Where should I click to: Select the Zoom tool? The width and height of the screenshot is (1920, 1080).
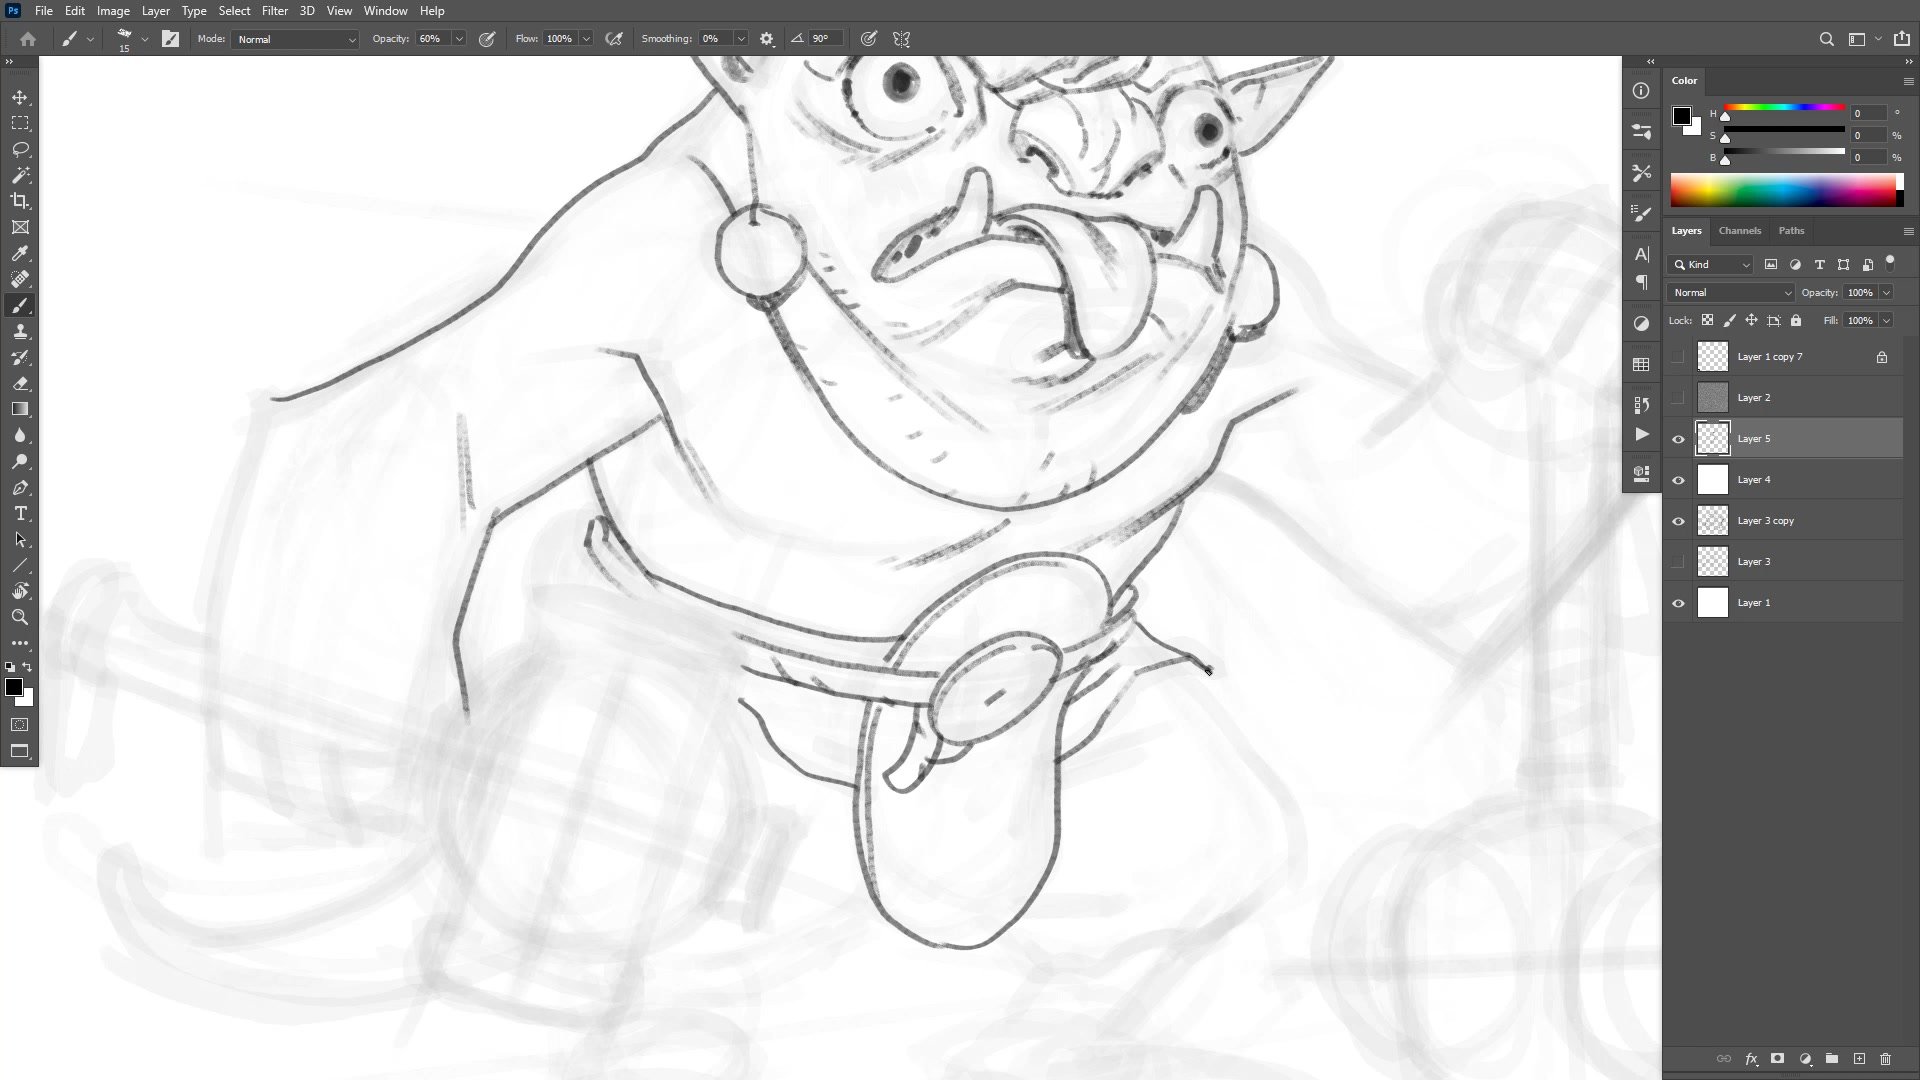[x=20, y=617]
